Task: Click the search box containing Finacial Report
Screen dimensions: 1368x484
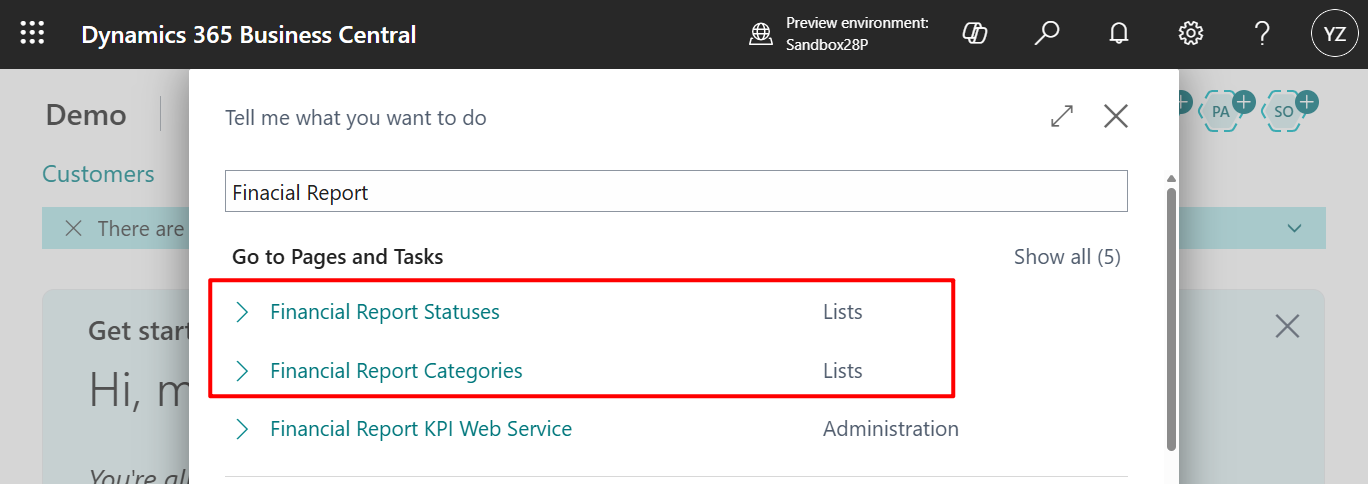Action: pyautogui.click(x=676, y=191)
